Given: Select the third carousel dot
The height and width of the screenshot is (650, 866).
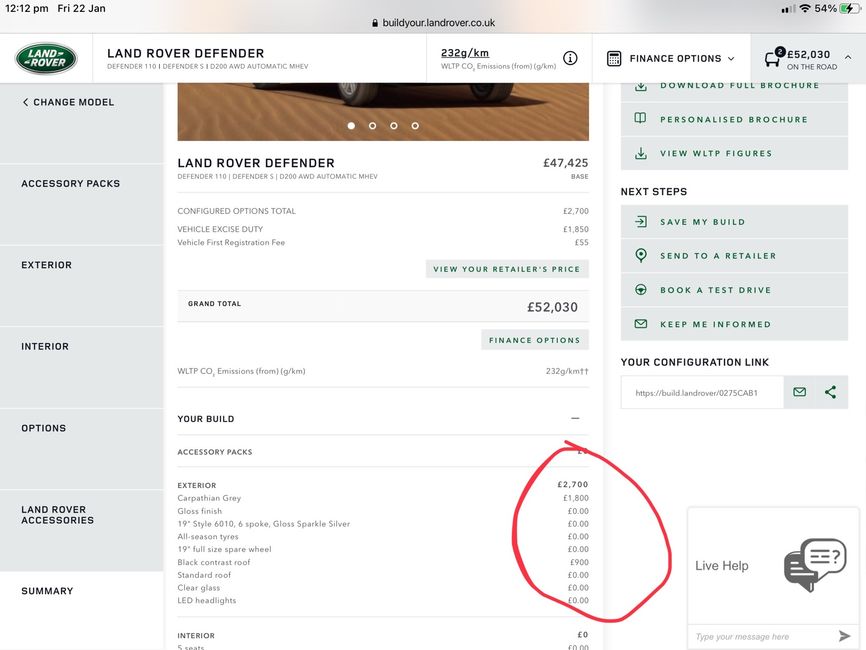Looking at the screenshot, I should [393, 126].
